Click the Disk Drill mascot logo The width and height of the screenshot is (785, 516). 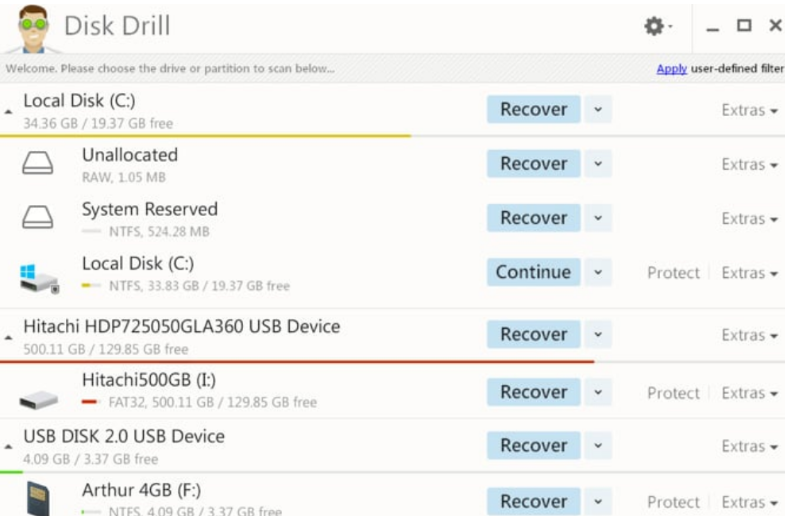coord(27,29)
